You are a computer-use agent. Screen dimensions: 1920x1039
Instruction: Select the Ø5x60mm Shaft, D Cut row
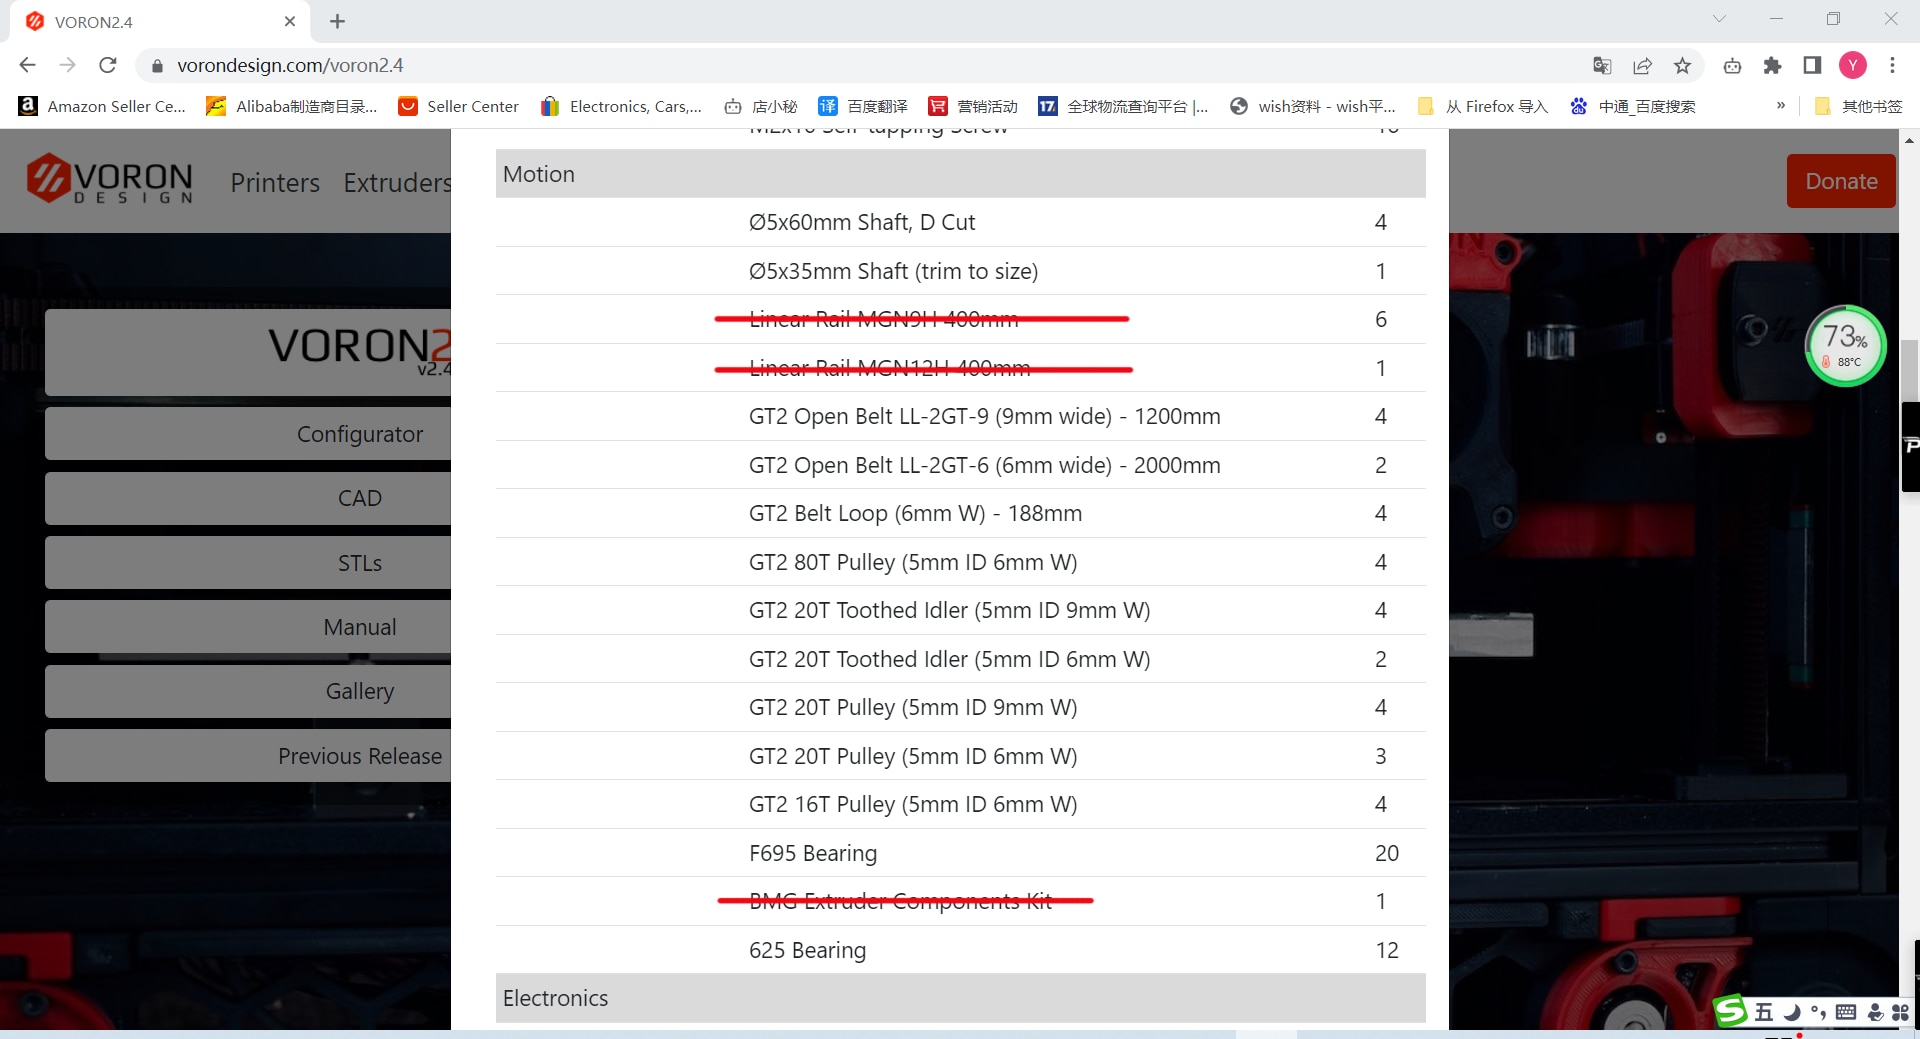(960, 222)
